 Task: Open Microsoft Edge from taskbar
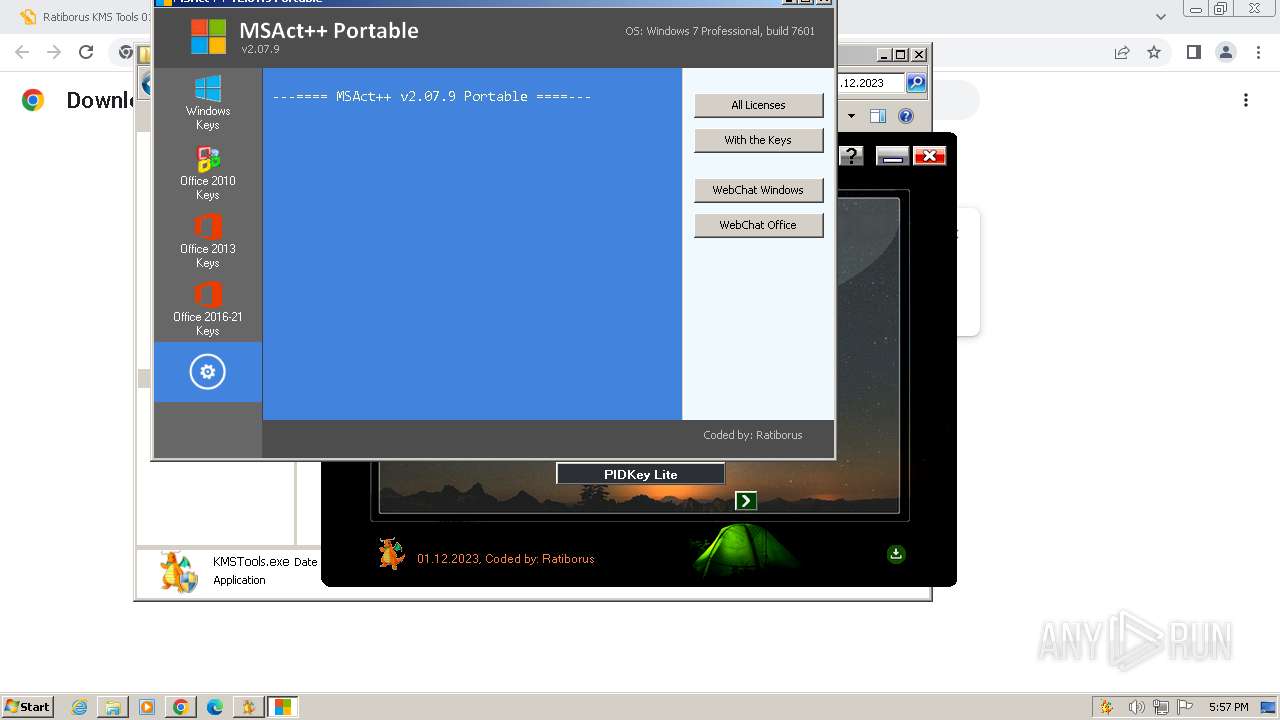pyautogui.click(x=215, y=707)
